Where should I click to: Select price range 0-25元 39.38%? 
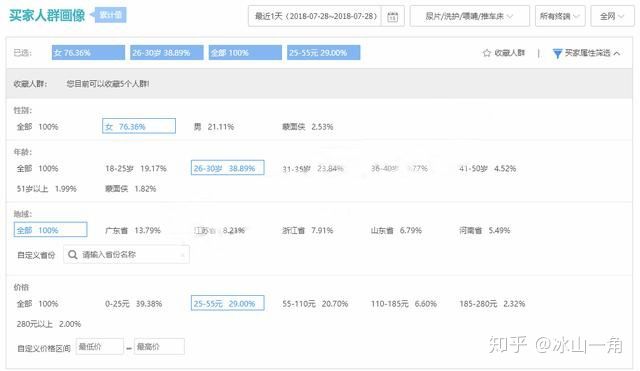pos(133,304)
